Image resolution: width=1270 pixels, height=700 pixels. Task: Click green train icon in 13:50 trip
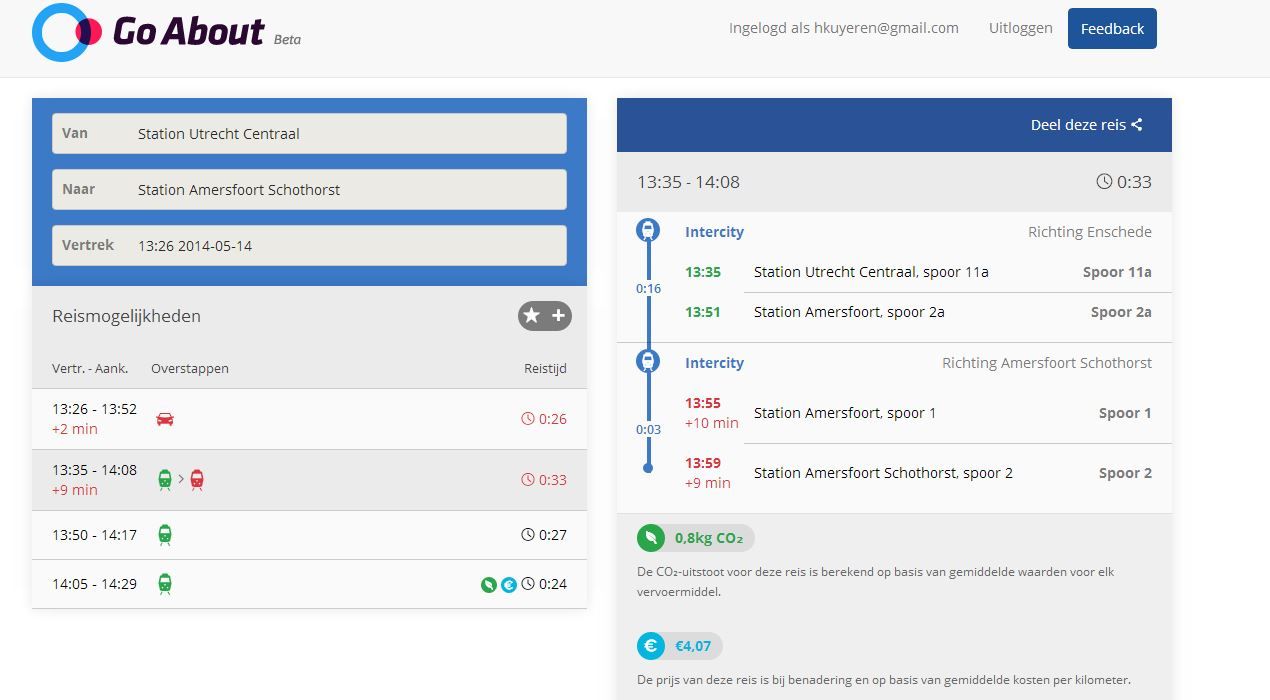165,535
